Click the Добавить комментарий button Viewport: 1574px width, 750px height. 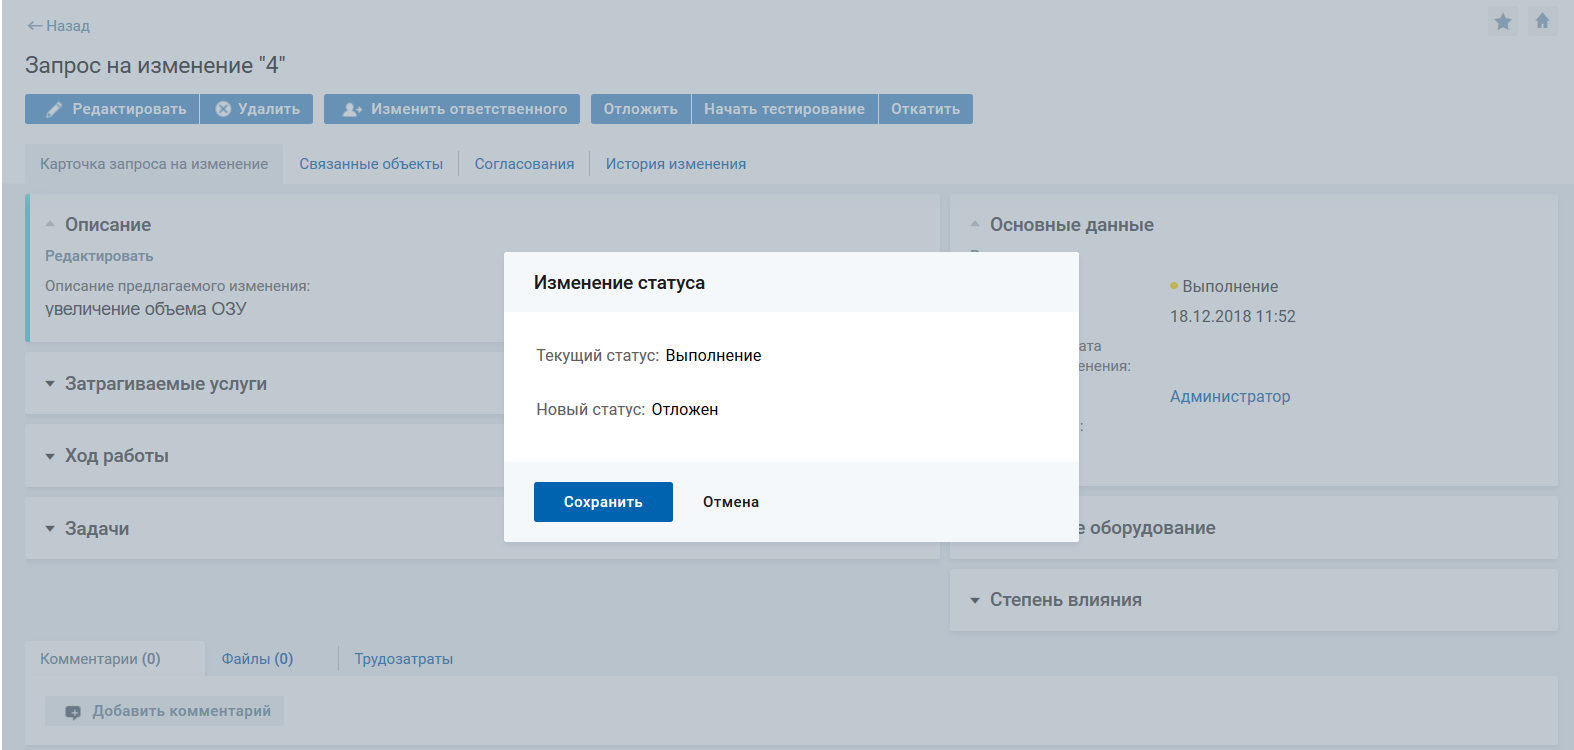coord(165,711)
